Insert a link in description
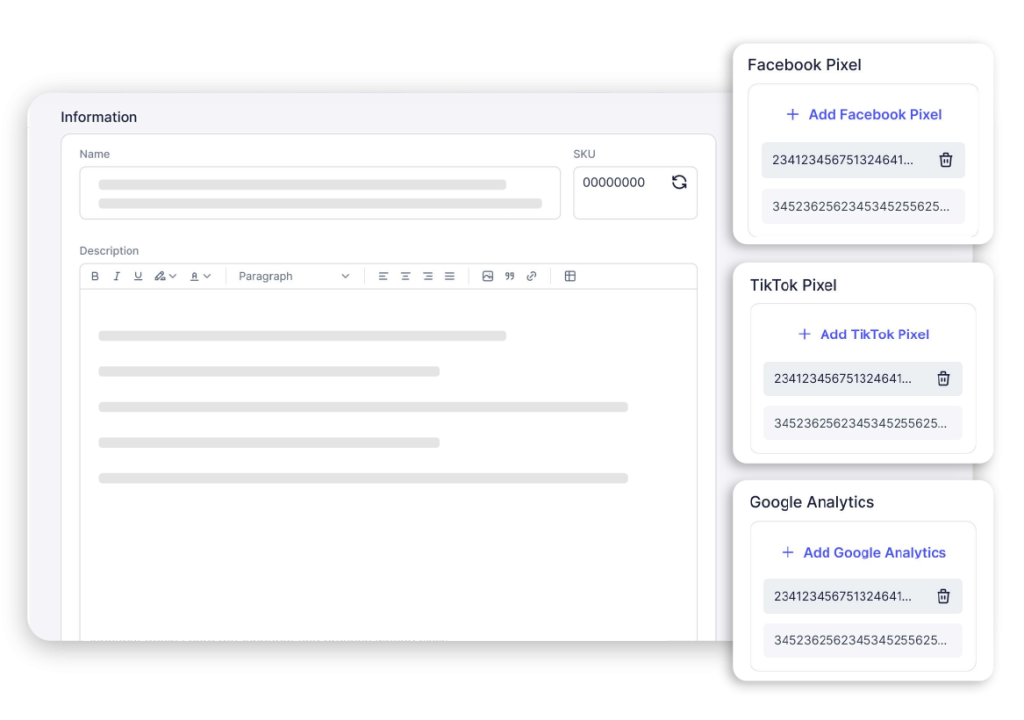 click(x=531, y=276)
